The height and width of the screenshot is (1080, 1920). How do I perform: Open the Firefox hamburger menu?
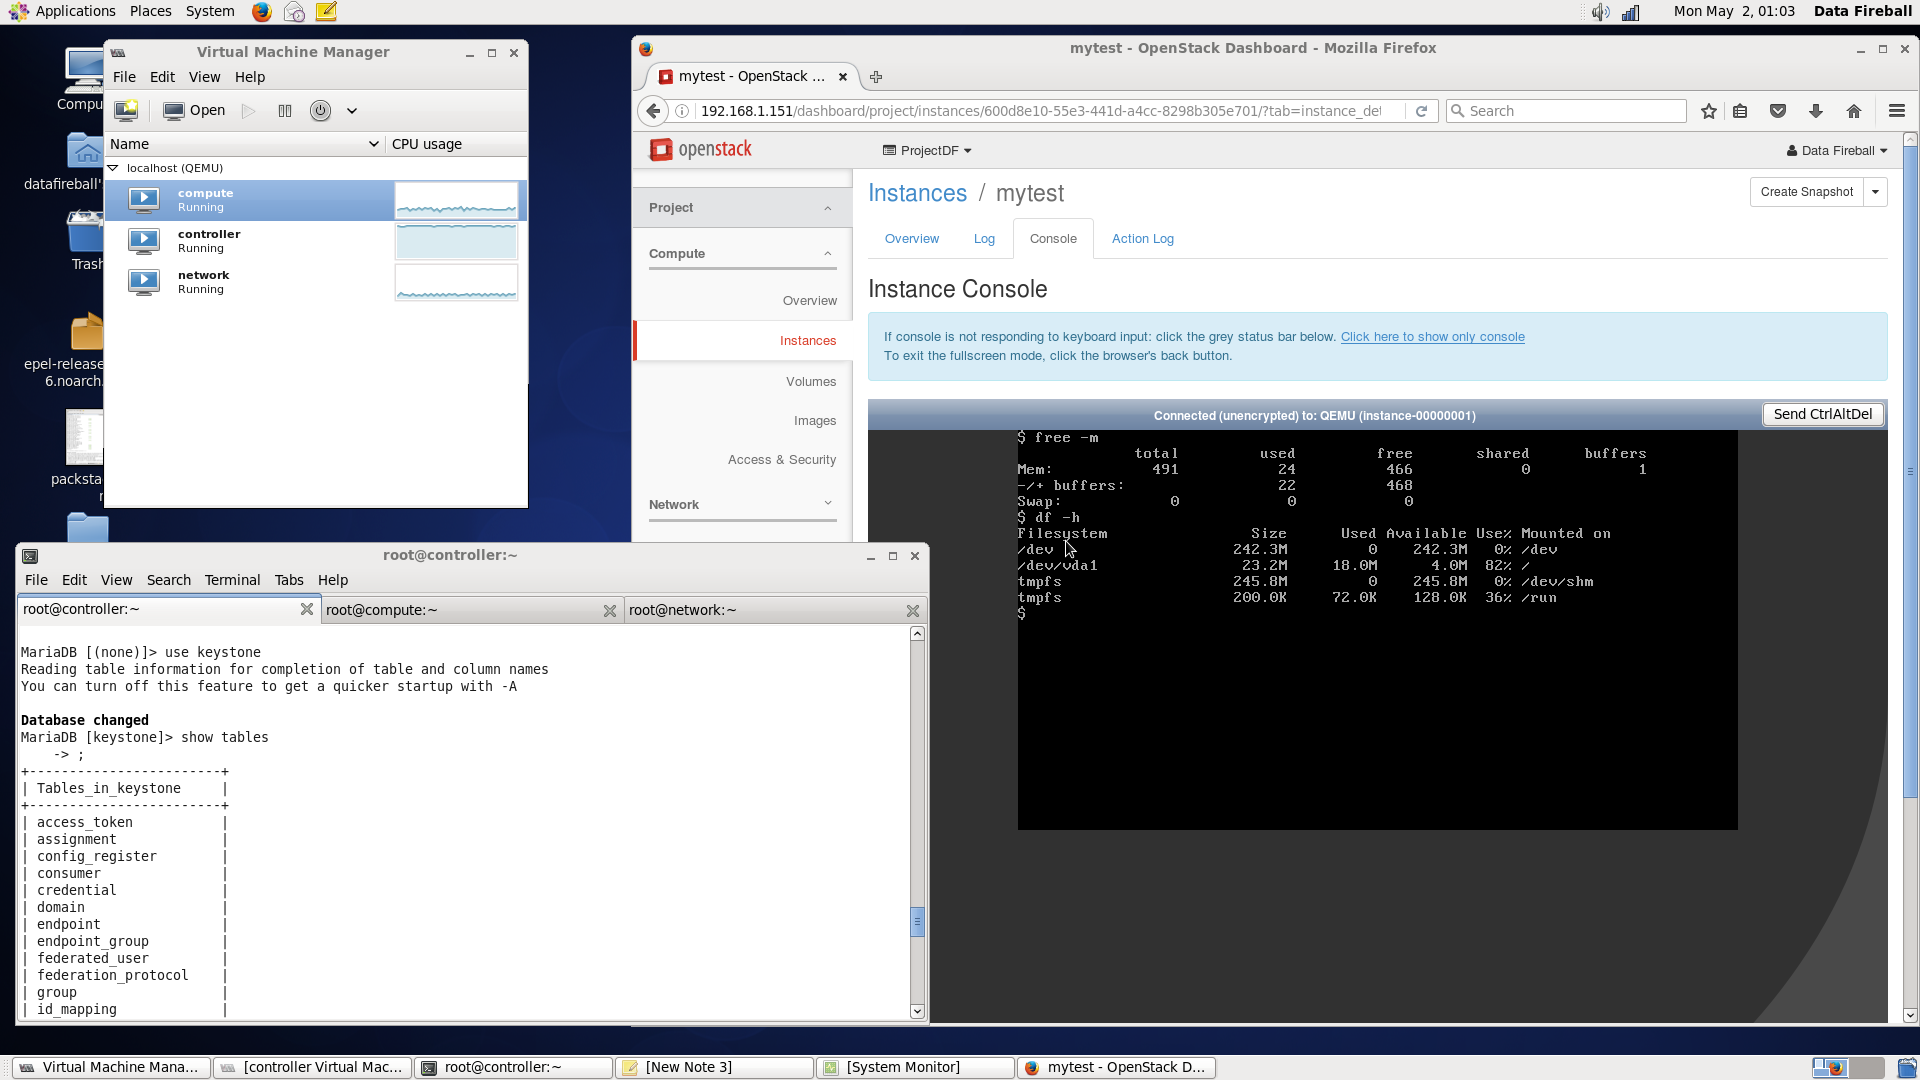(x=1897, y=111)
